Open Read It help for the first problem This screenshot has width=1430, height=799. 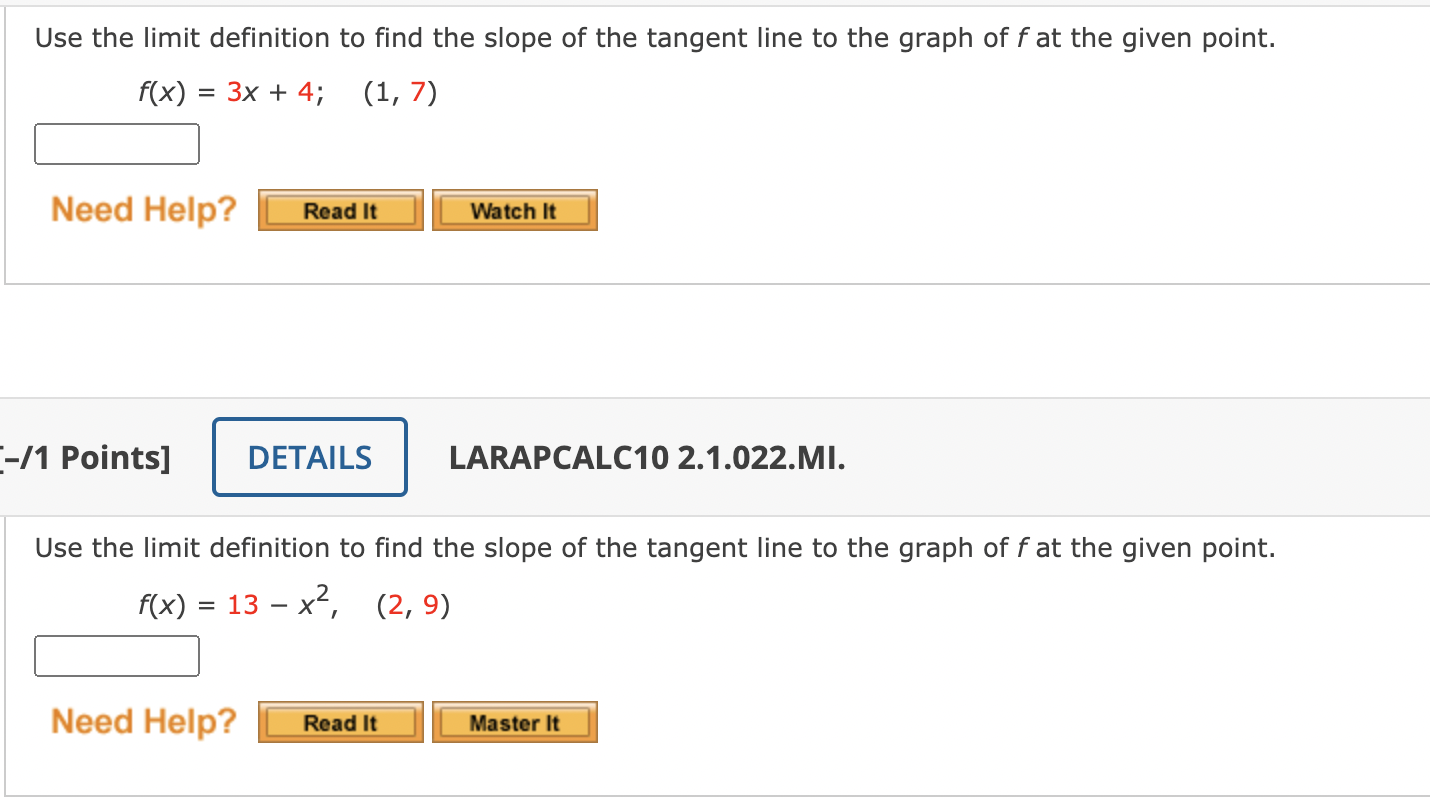pos(340,210)
